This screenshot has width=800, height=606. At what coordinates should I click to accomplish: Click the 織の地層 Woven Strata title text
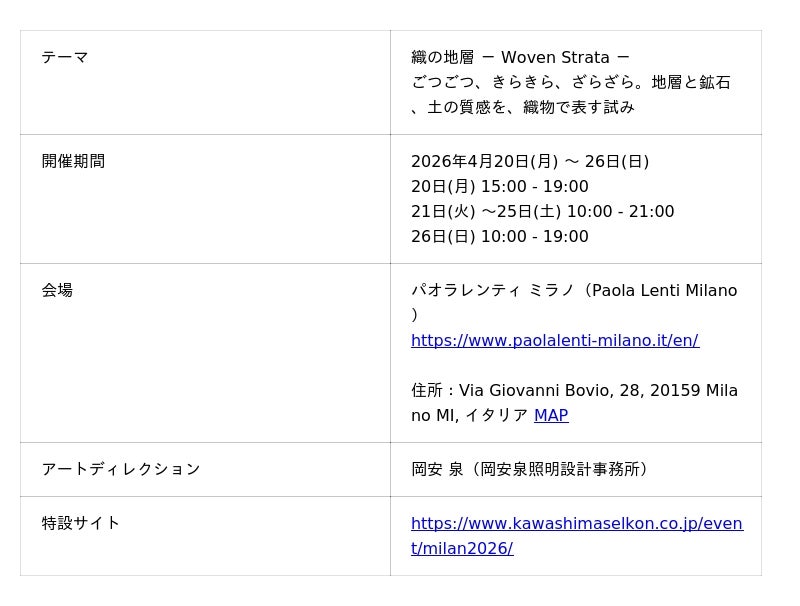click(x=520, y=57)
